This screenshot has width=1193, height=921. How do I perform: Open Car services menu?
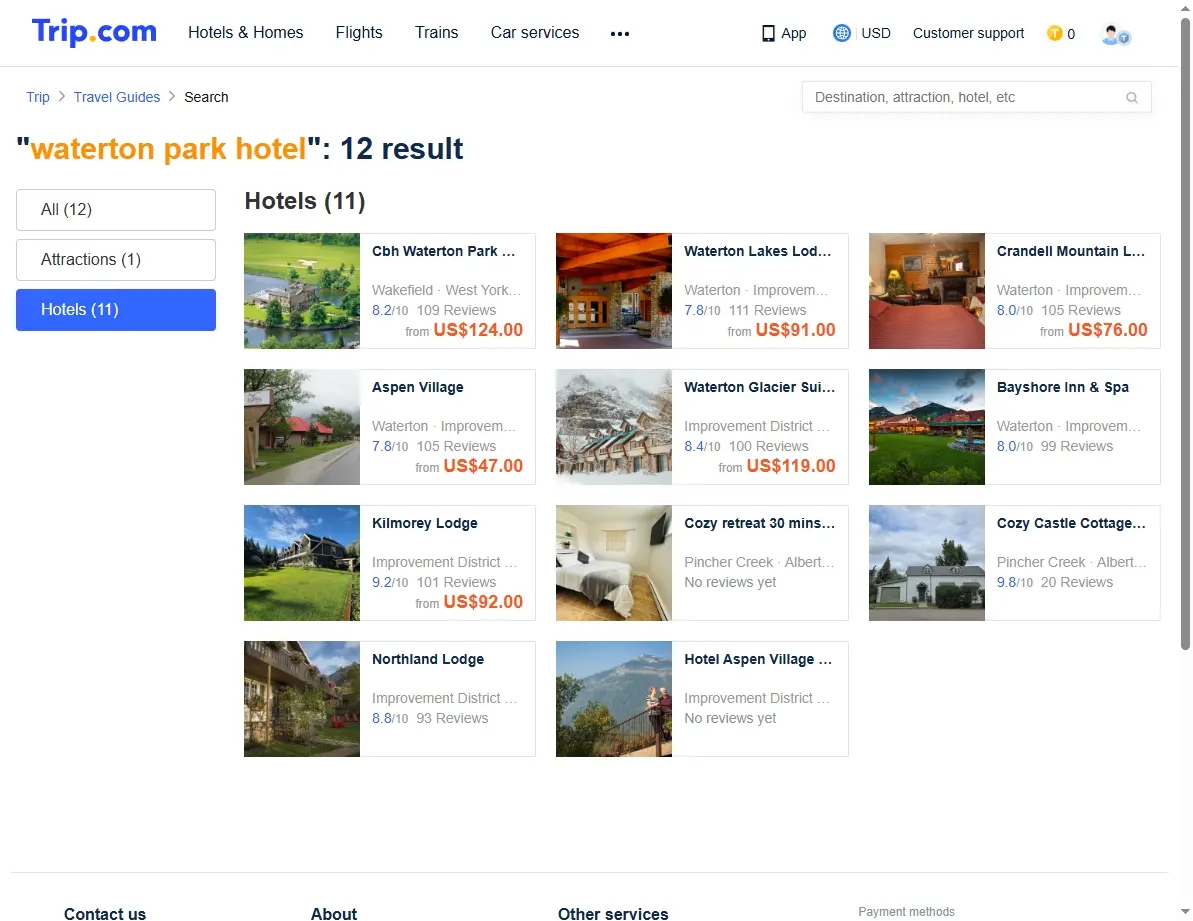(x=535, y=33)
